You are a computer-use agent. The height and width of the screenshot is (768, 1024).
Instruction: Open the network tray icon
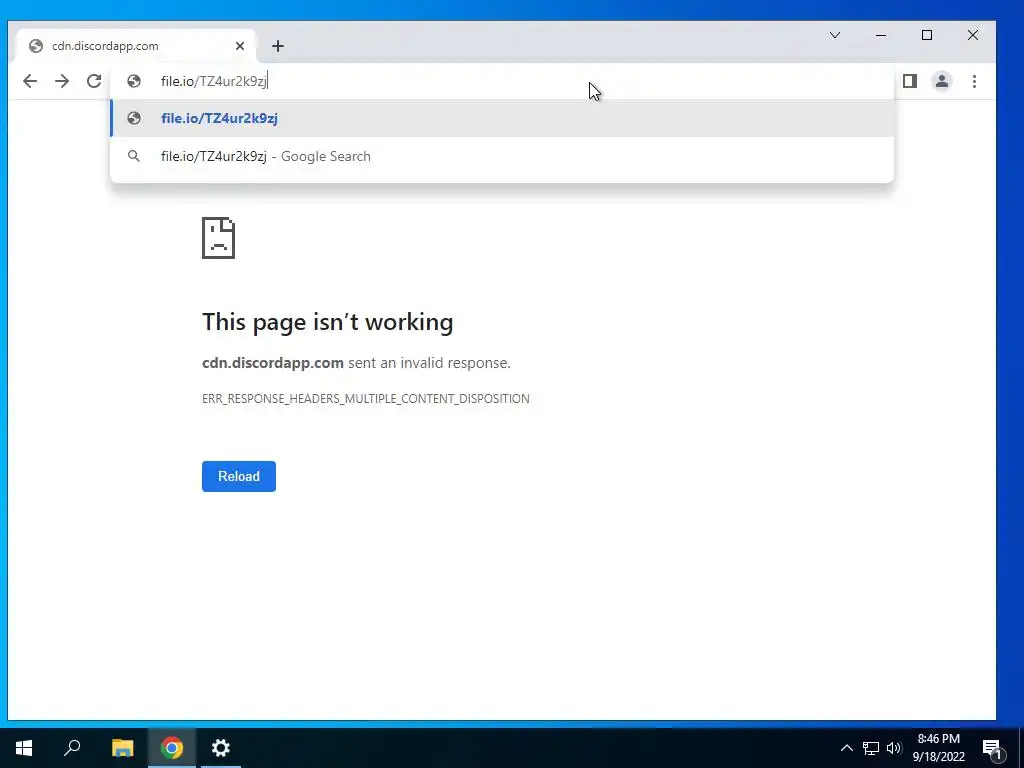pos(871,748)
